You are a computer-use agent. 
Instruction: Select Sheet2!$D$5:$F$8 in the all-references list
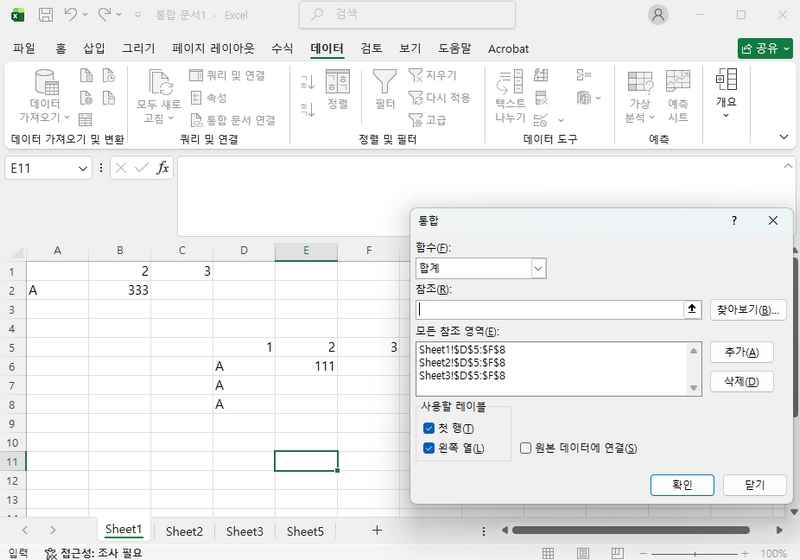click(x=462, y=363)
